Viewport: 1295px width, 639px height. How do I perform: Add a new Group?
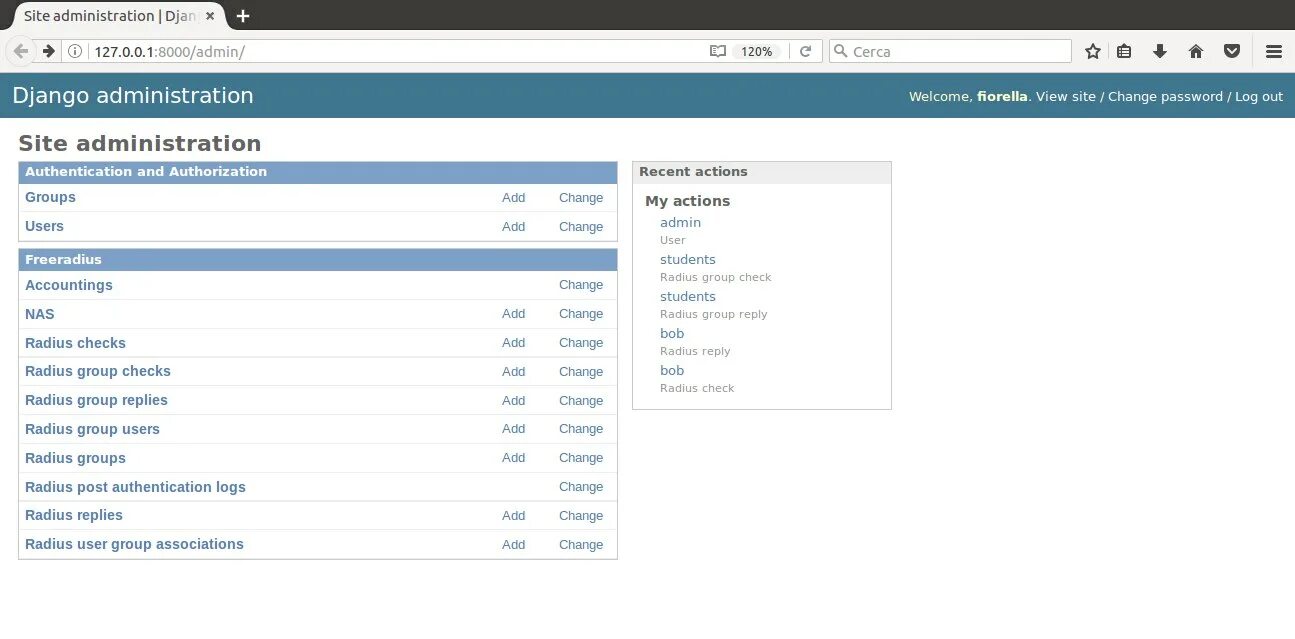click(x=513, y=198)
